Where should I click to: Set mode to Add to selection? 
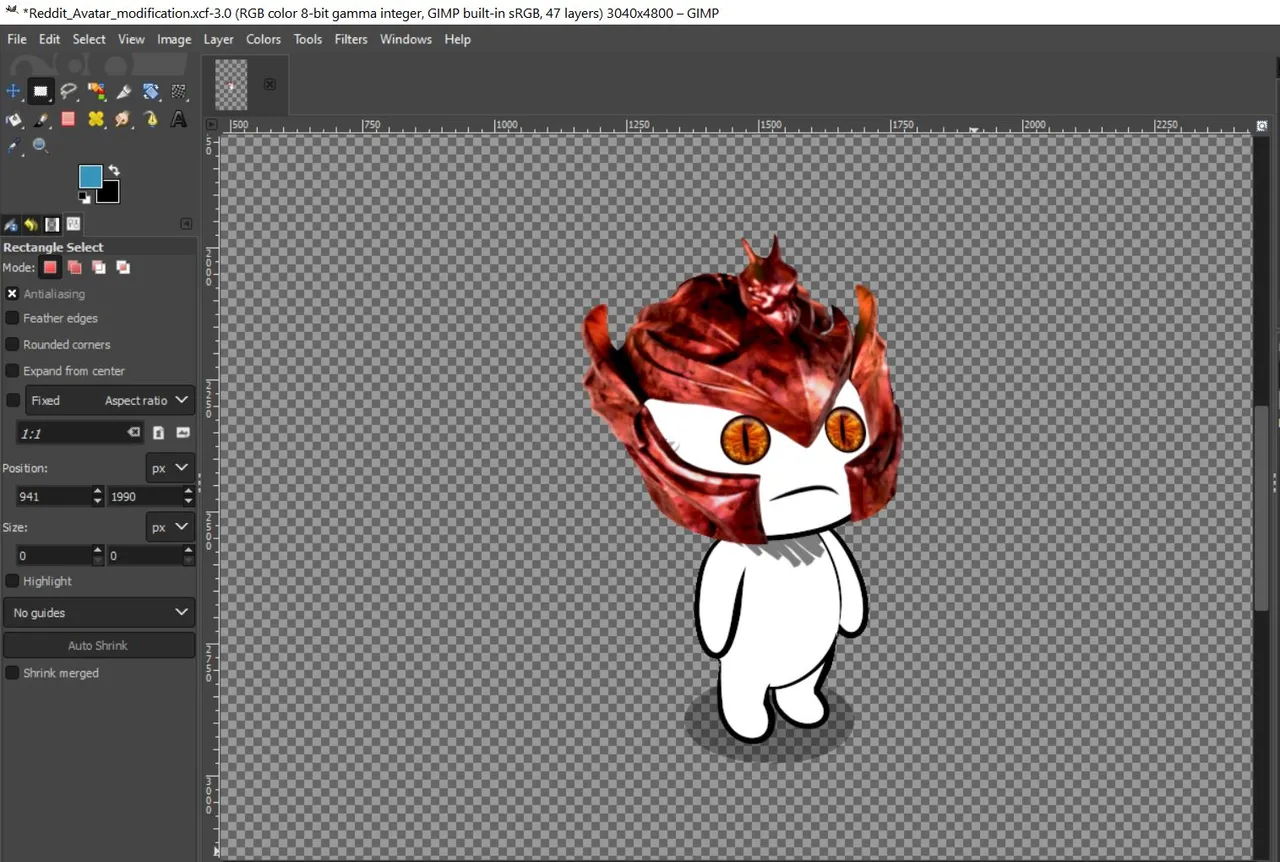(74, 267)
